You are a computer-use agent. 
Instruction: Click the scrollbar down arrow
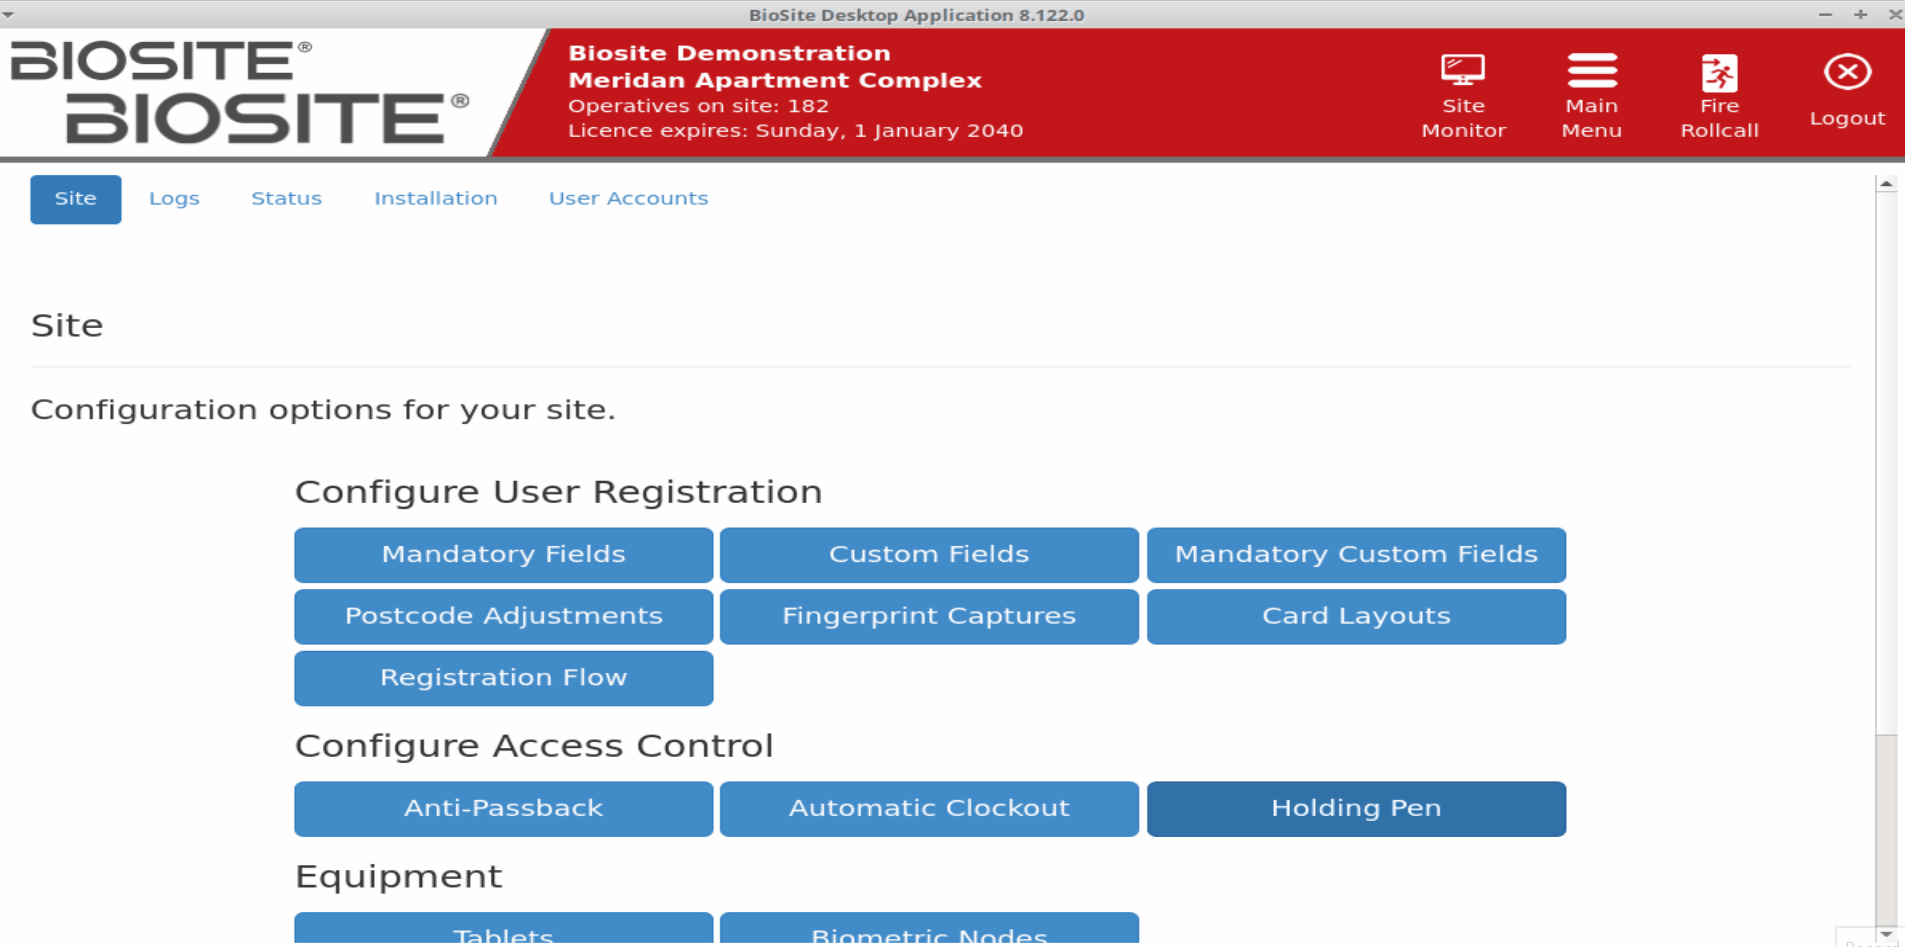tap(1886, 934)
